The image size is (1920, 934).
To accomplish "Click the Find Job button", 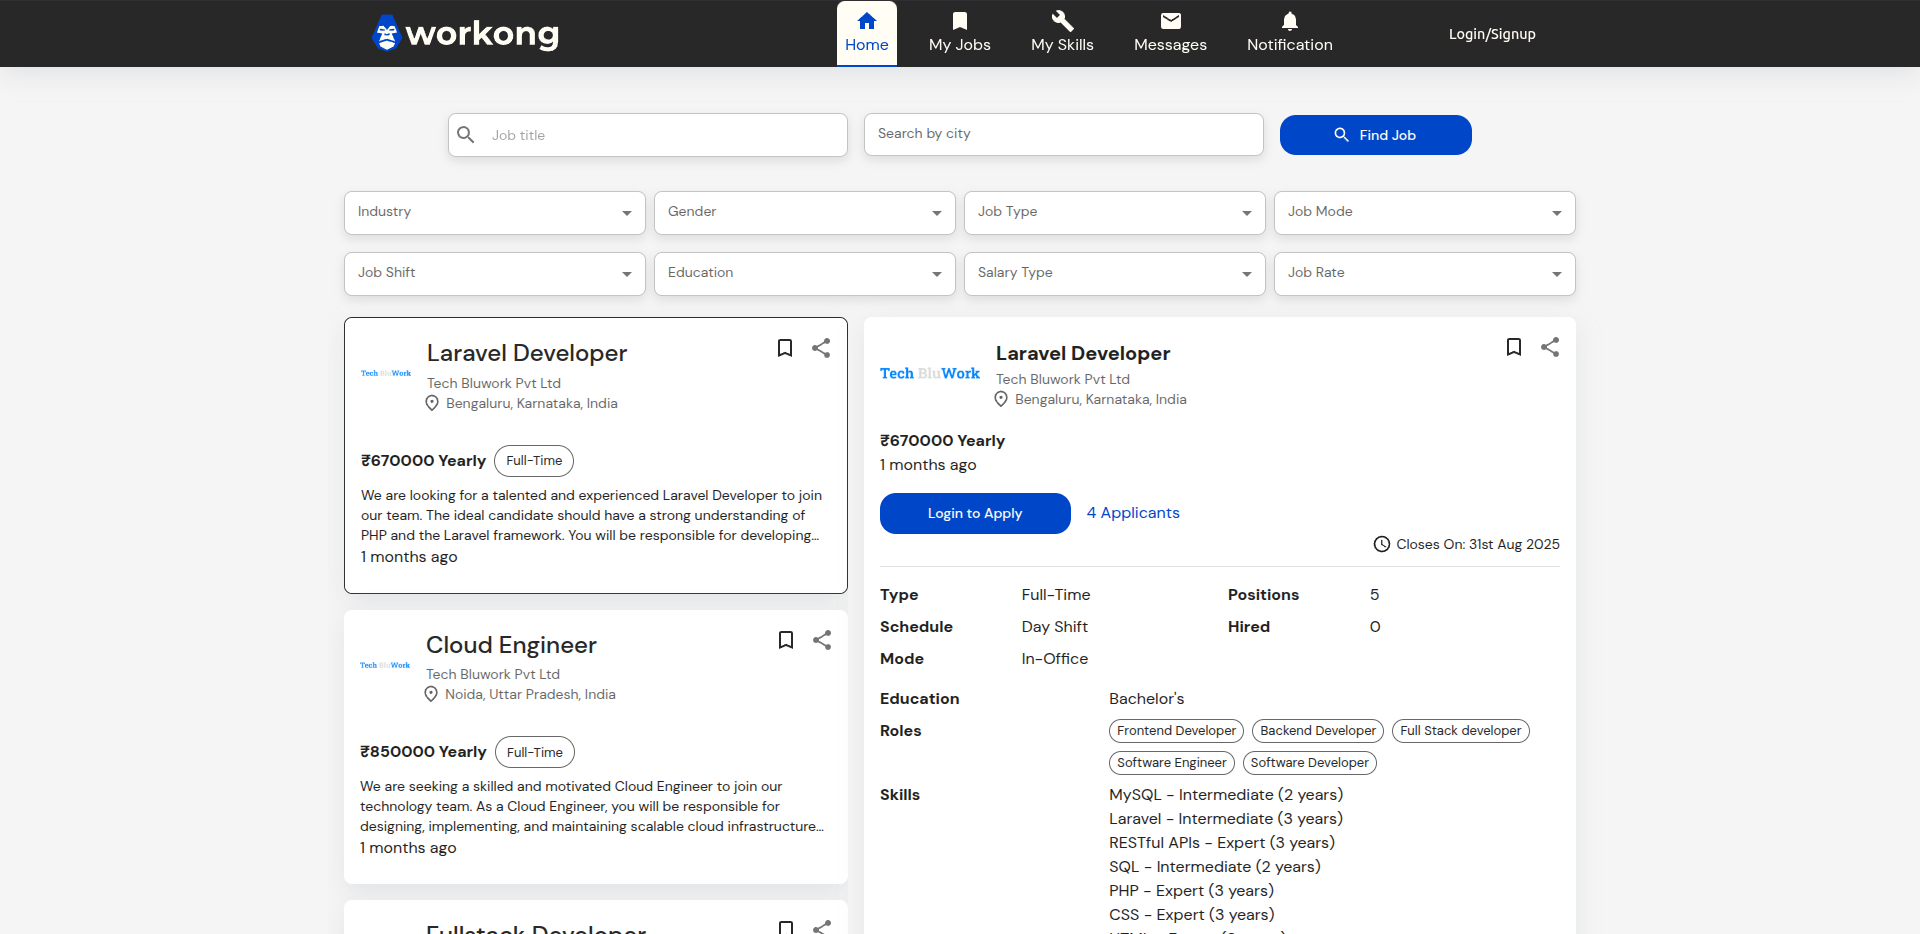I will click(x=1376, y=135).
